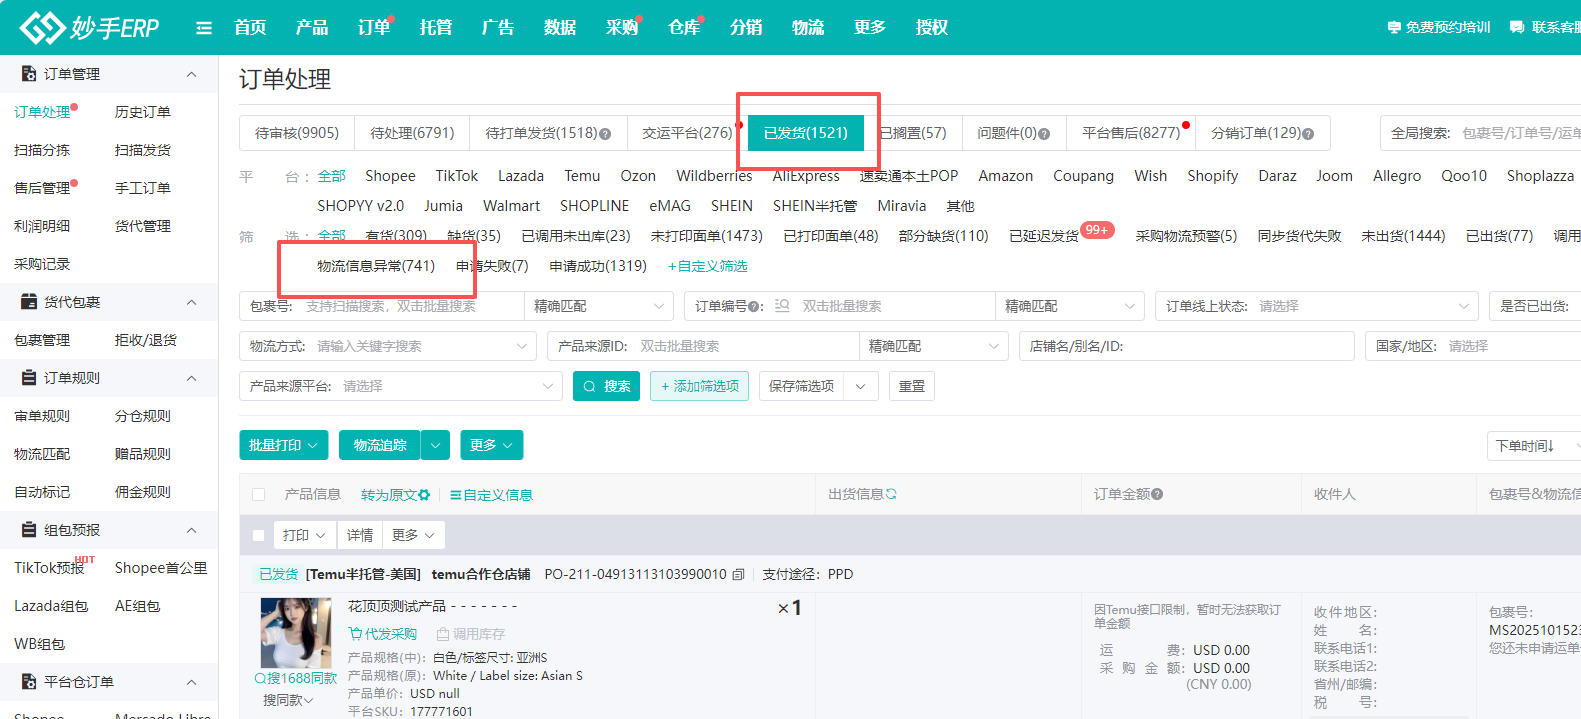The height and width of the screenshot is (719, 1581).
Task: Click the refresh icon beside 出货信息
Action: 891,494
